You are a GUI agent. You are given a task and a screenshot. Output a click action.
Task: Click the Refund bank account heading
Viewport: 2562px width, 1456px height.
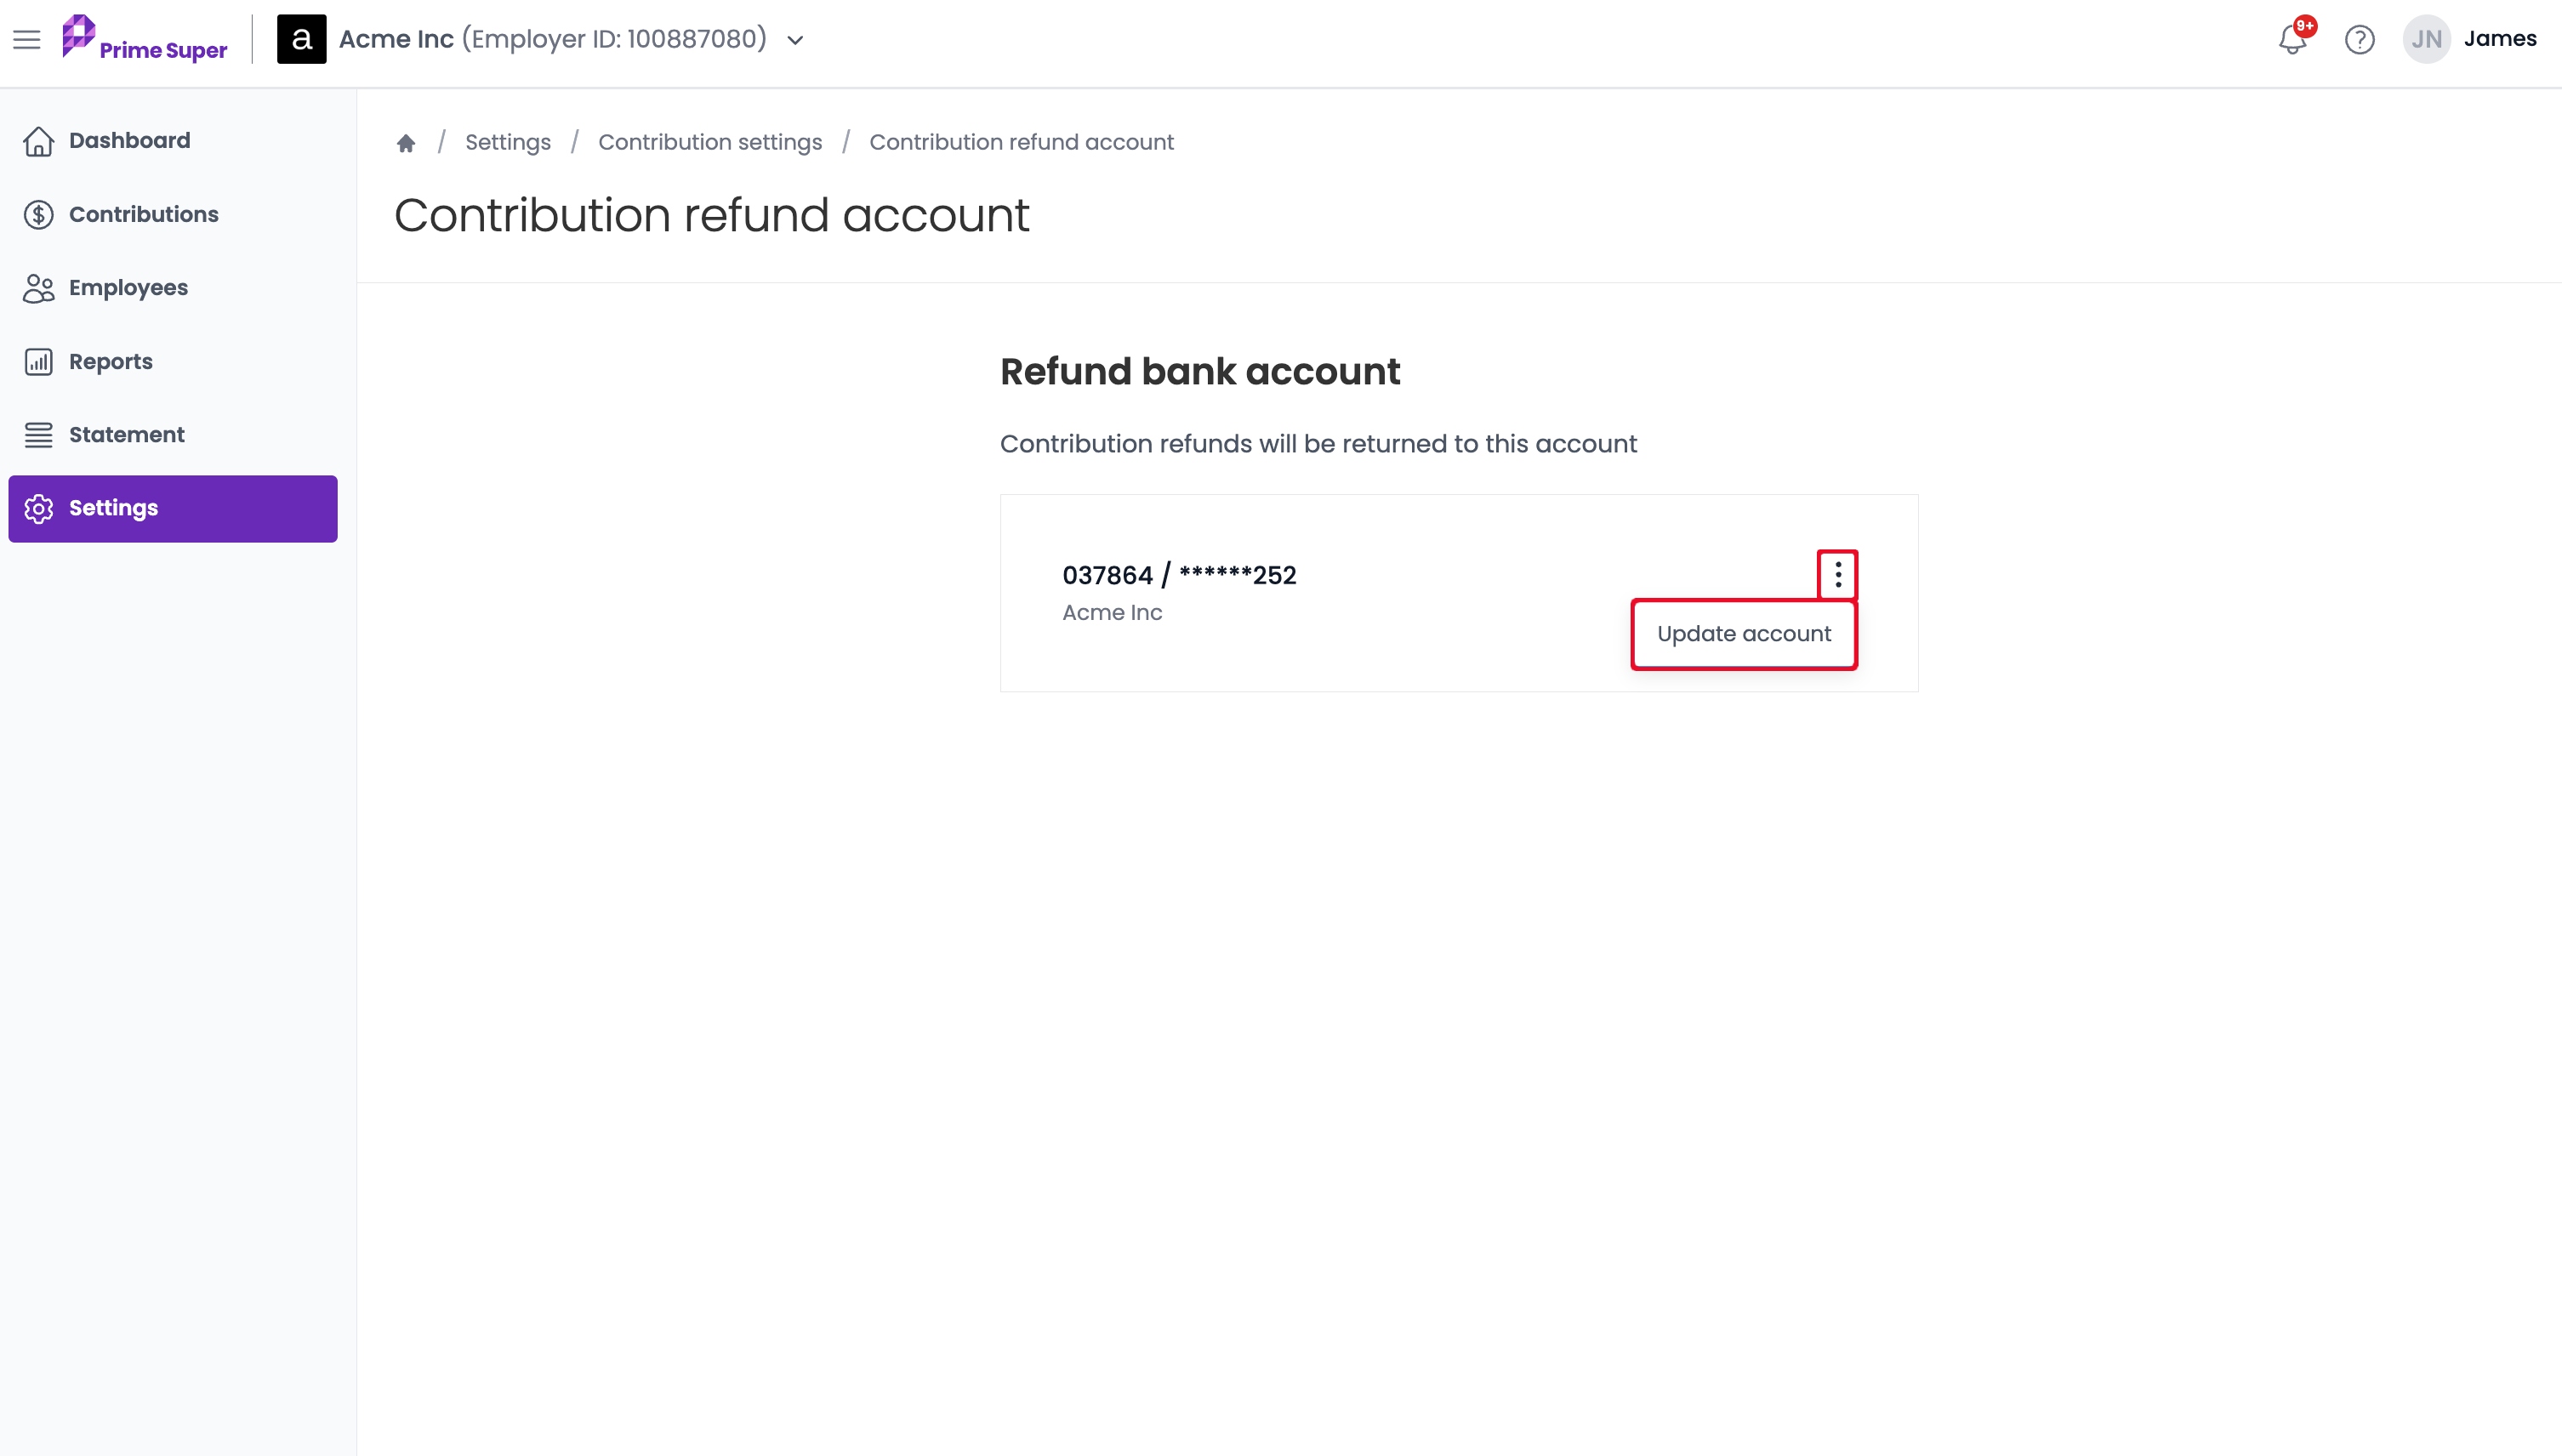1200,372
